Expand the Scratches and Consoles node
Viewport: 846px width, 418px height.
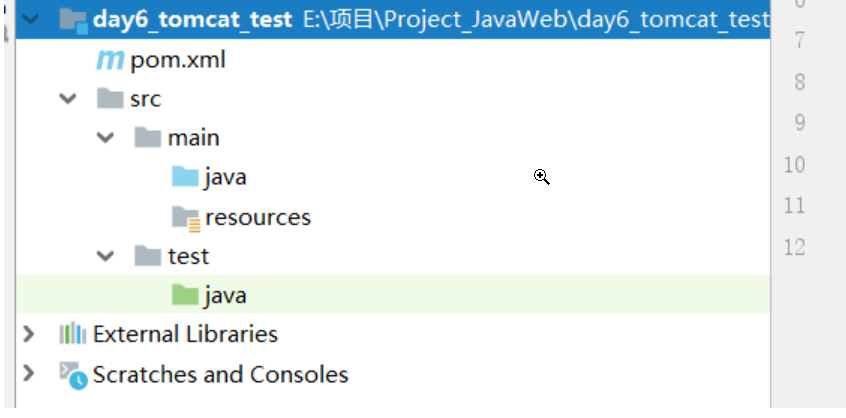(28, 373)
